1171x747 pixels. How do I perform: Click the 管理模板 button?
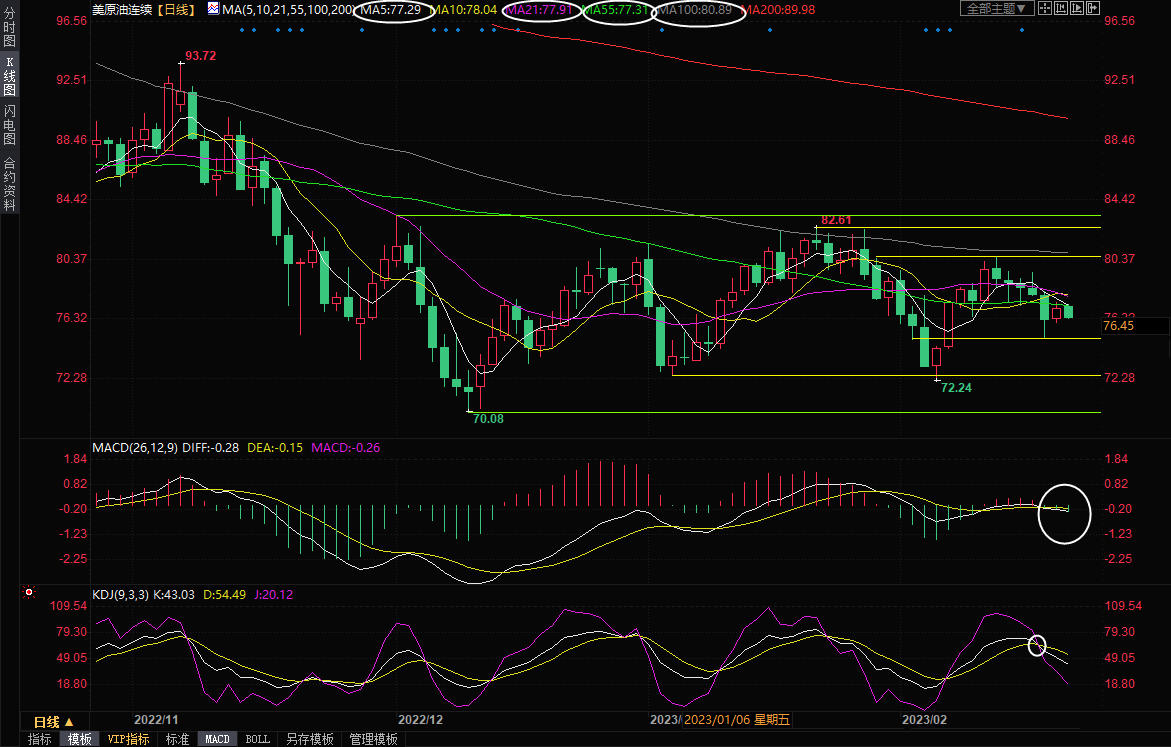373,739
